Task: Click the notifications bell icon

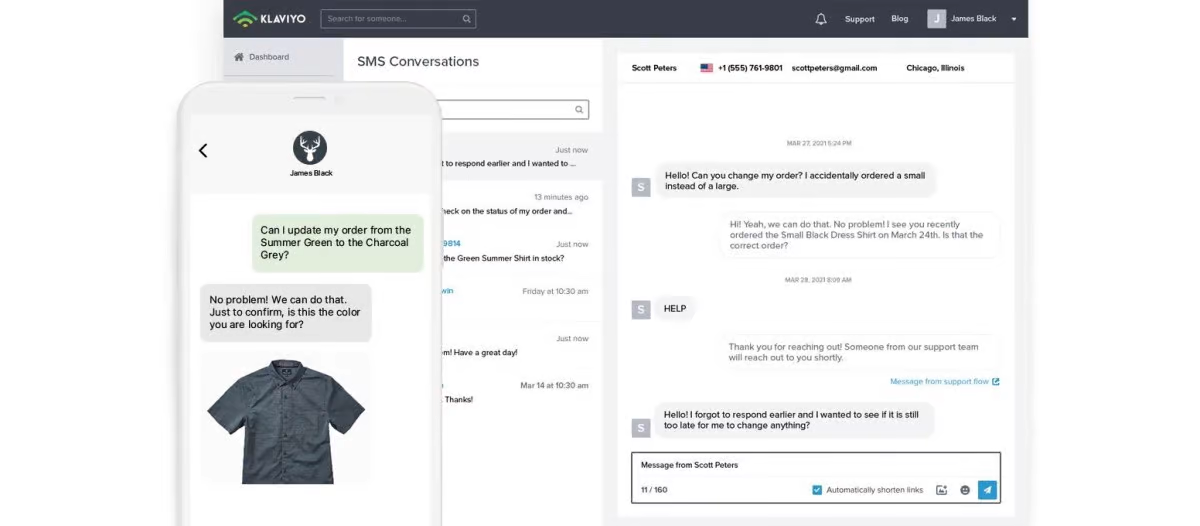Action: [x=821, y=19]
